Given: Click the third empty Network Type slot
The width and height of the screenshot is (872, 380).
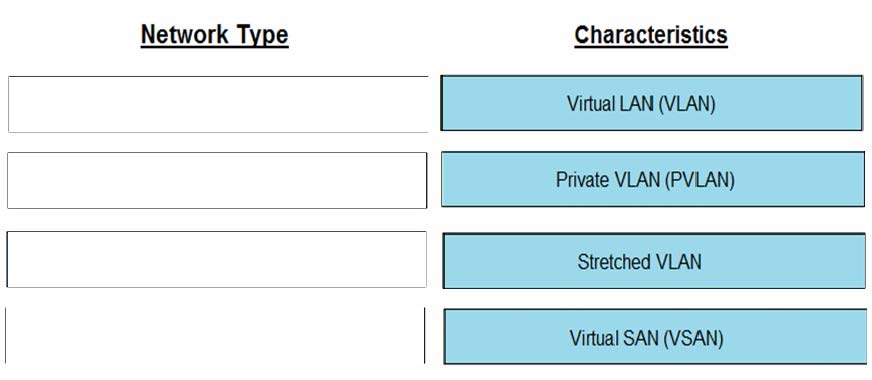Looking at the screenshot, I should tap(216, 259).
